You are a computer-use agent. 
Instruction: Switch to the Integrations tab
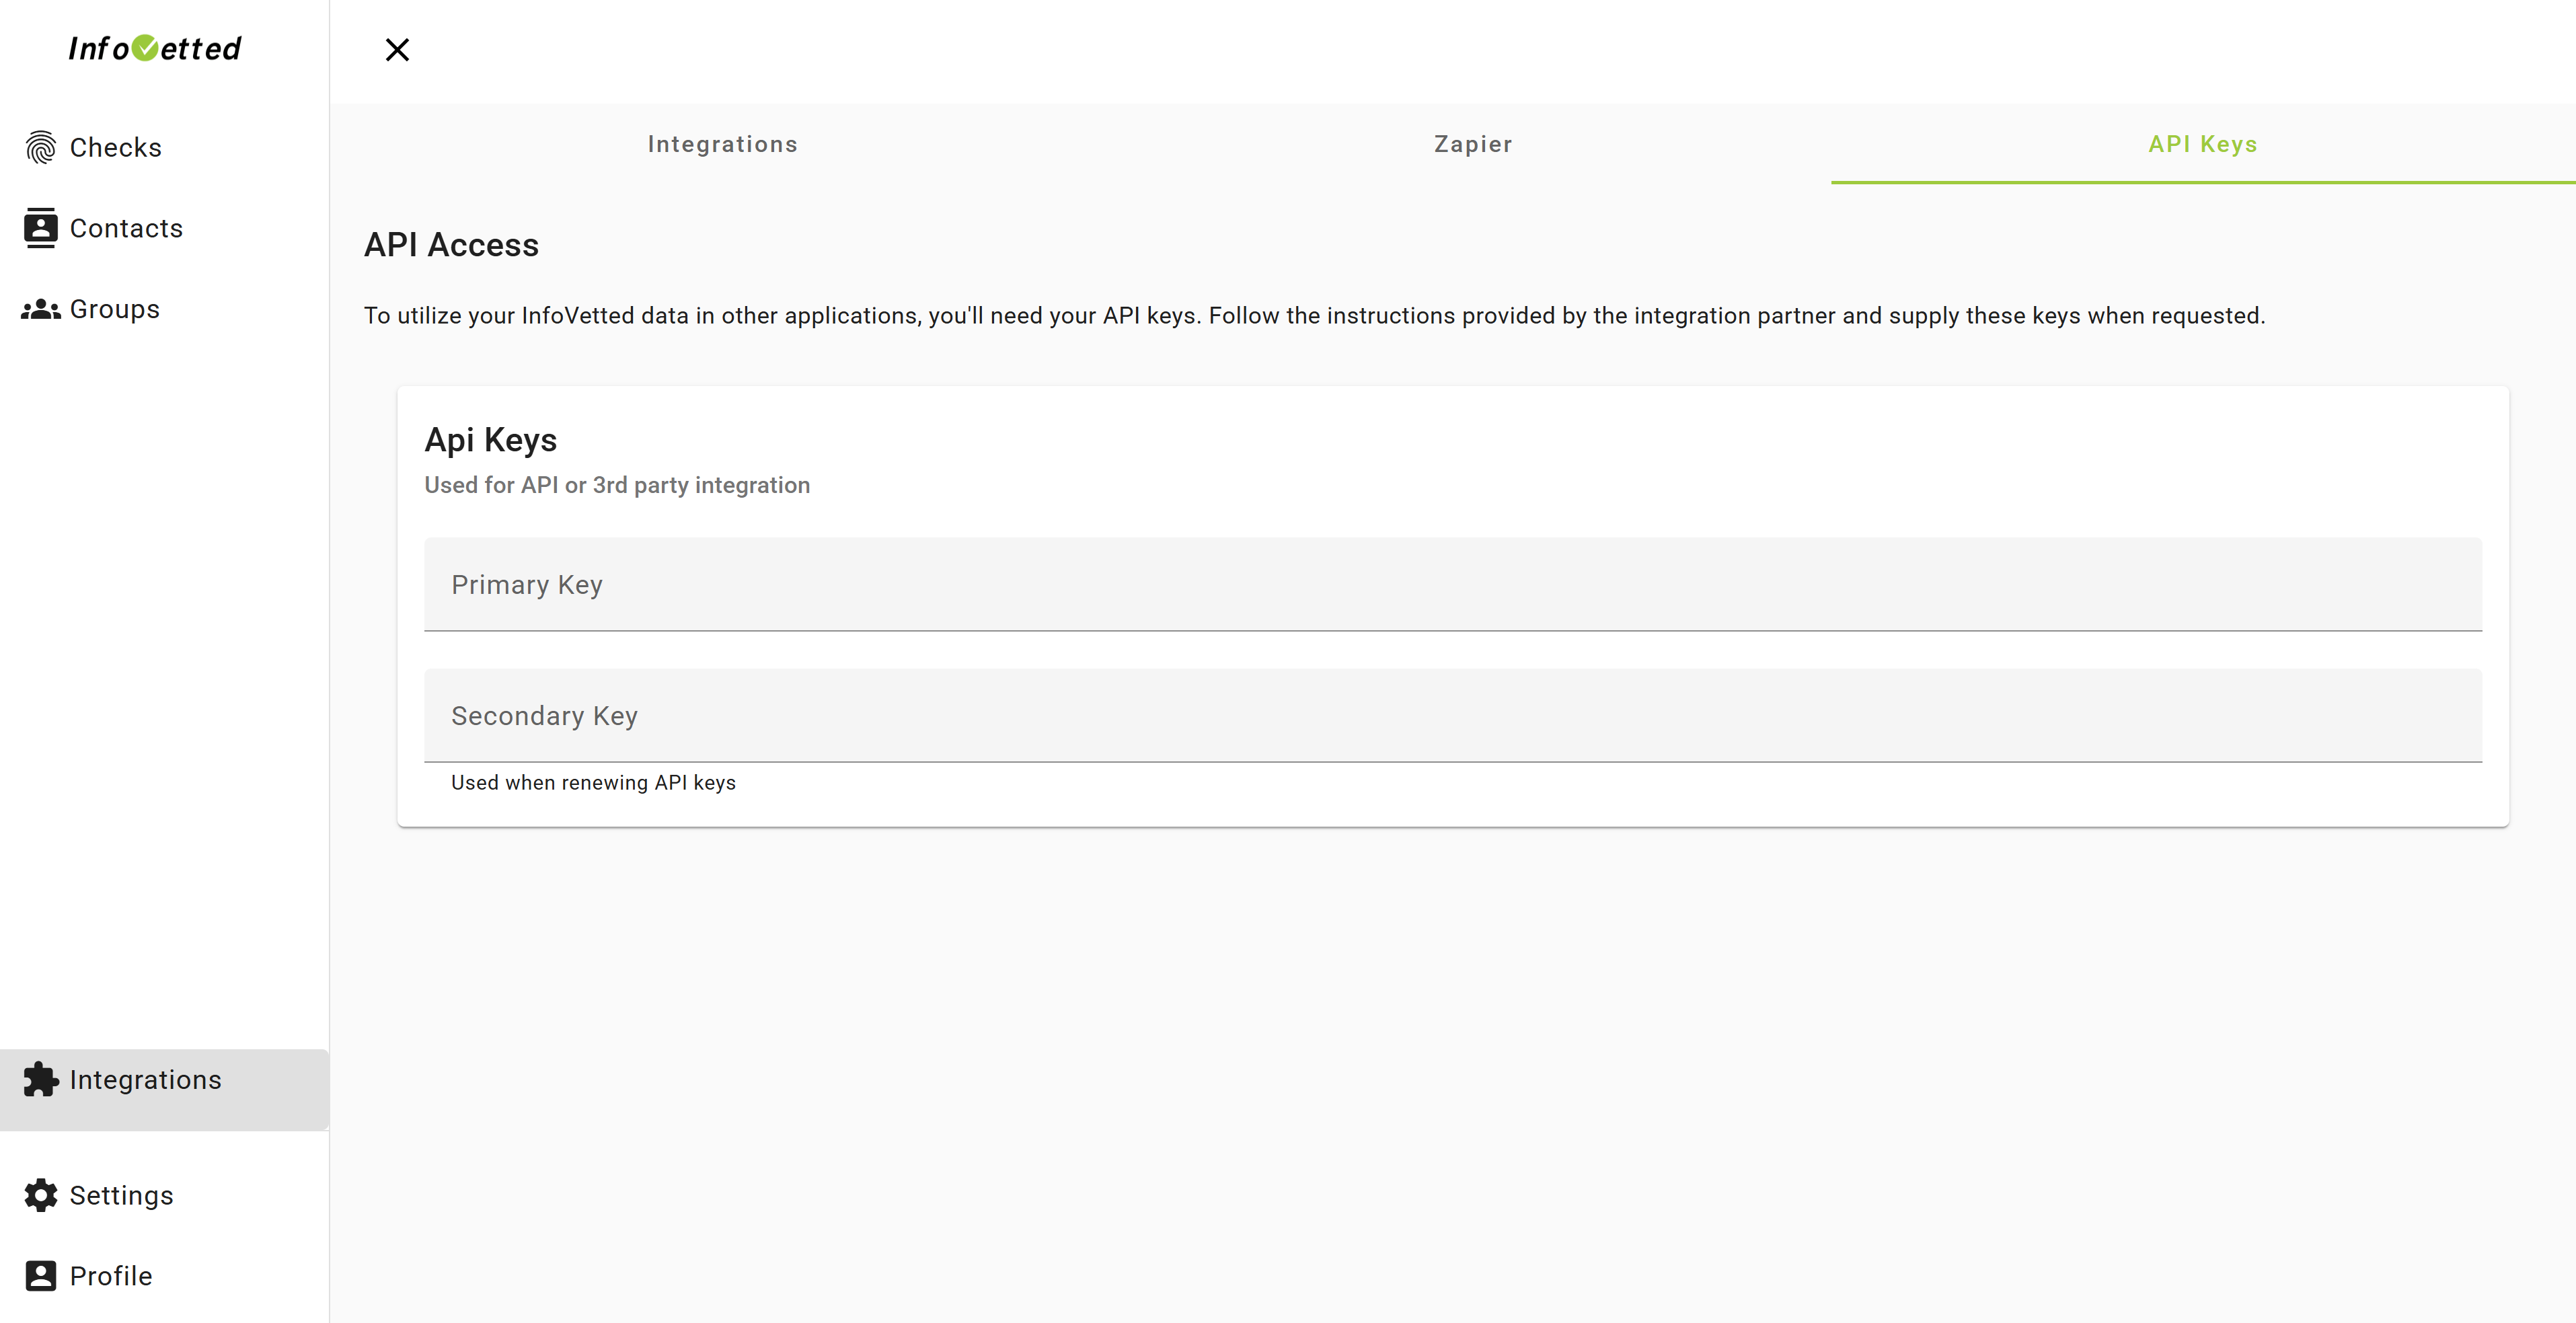722,144
